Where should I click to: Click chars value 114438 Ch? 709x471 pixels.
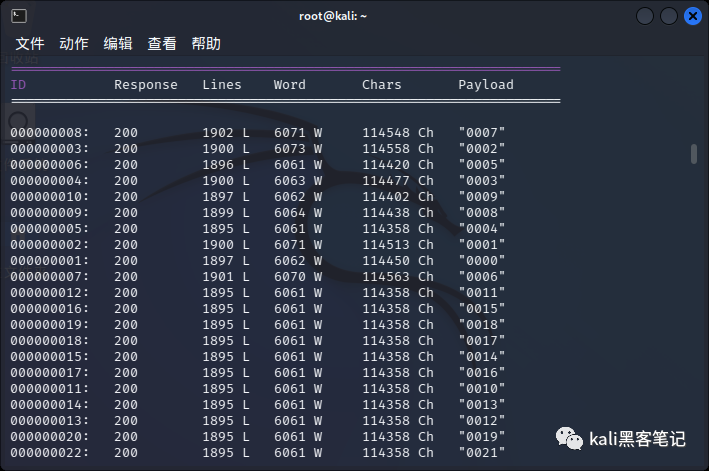[398, 212]
